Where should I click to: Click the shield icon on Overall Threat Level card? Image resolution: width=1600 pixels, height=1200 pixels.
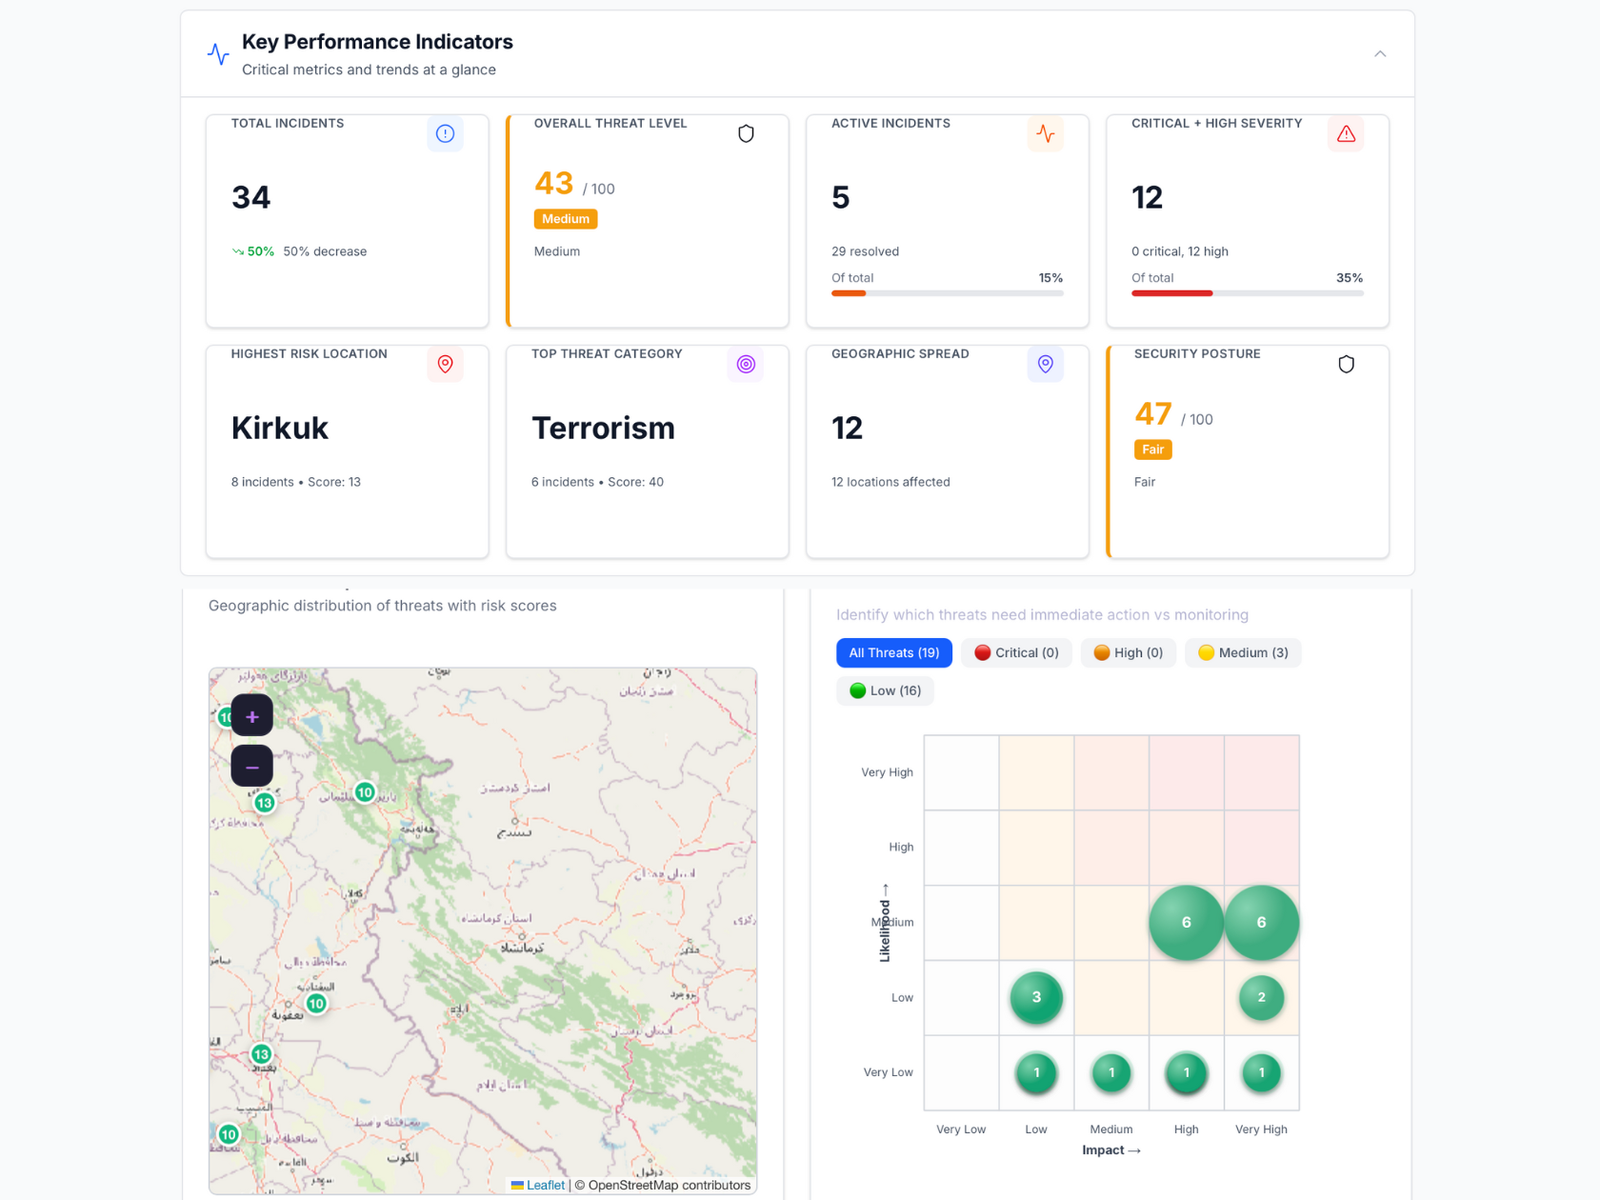[746, 133]
